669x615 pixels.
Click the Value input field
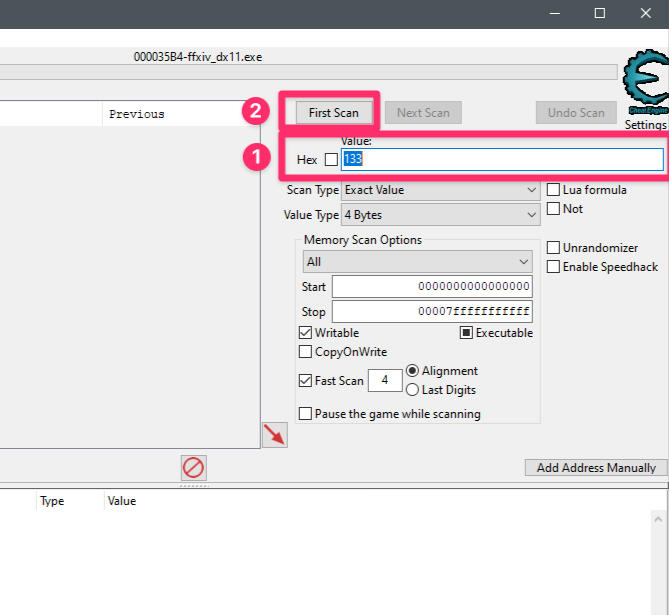coord(501,160)
